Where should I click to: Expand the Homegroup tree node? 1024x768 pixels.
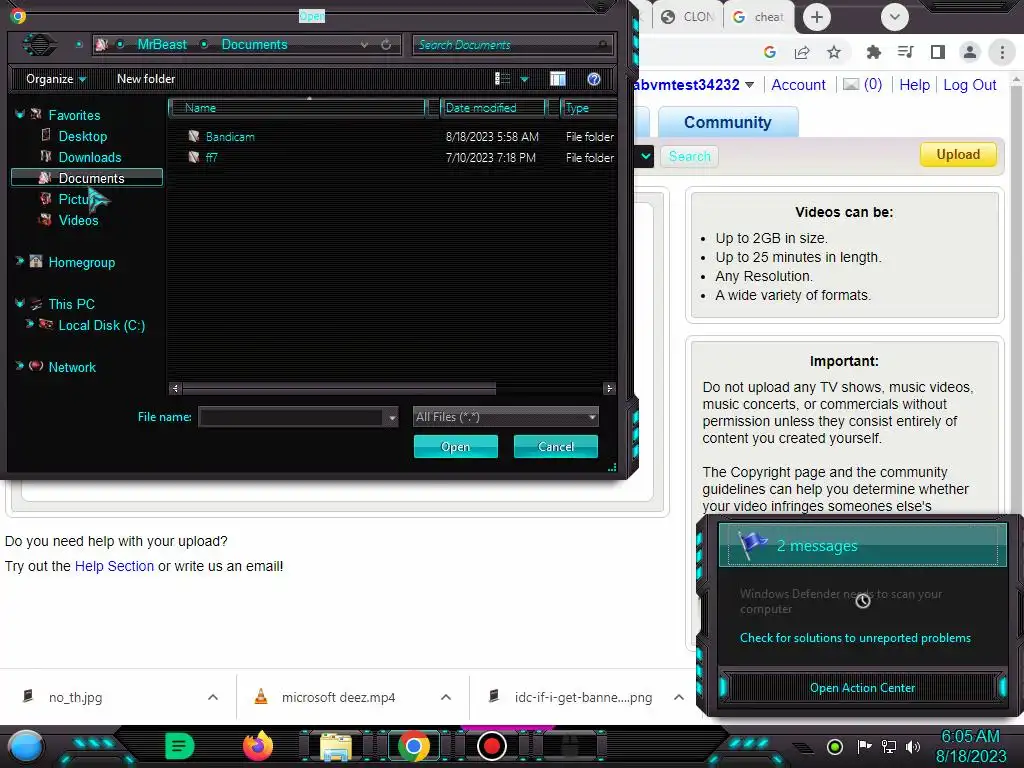pyautogui.click(x=20, y=261)
